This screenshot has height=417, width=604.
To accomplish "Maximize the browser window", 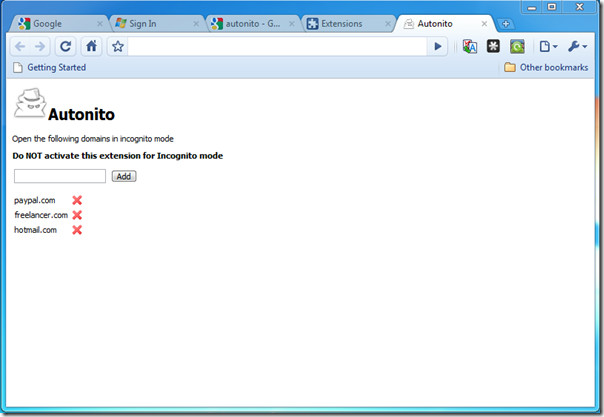I will [x=552, y=7].
